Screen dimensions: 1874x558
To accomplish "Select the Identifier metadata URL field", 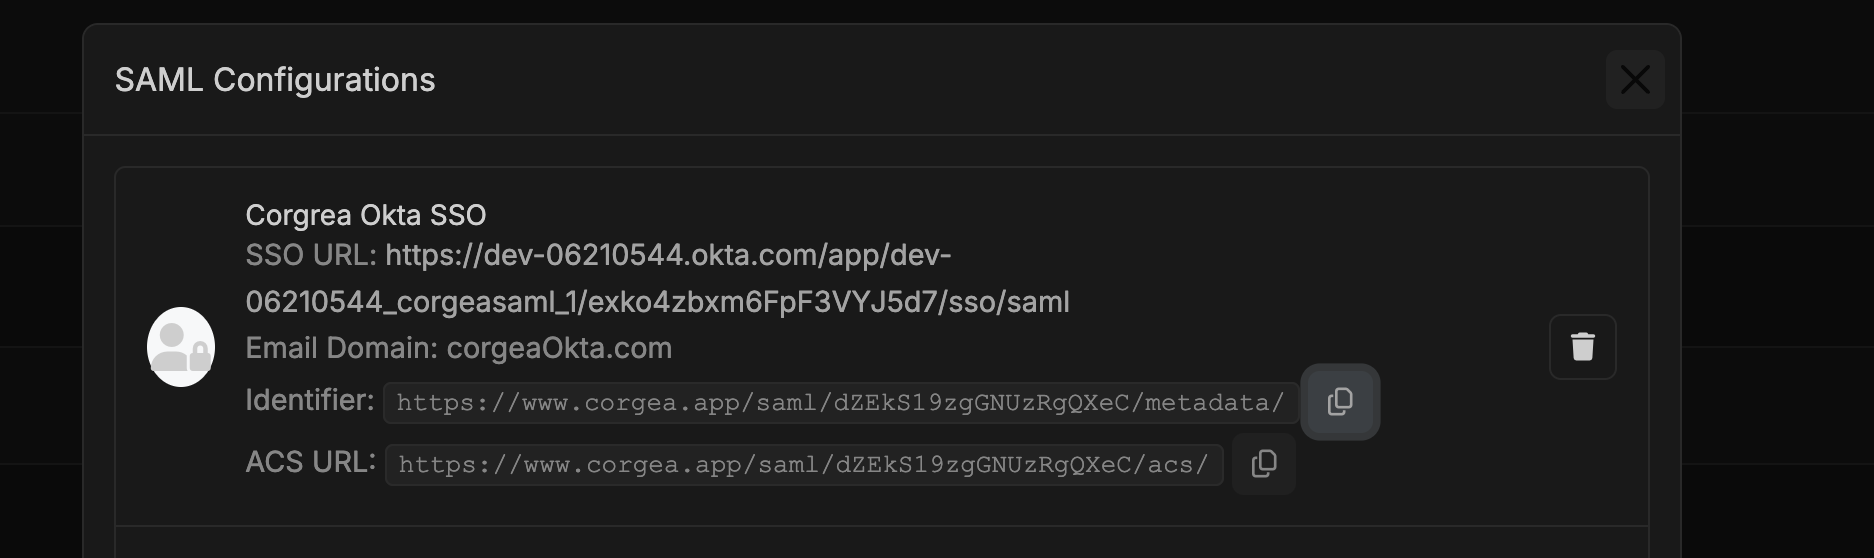I will [840, 403].
